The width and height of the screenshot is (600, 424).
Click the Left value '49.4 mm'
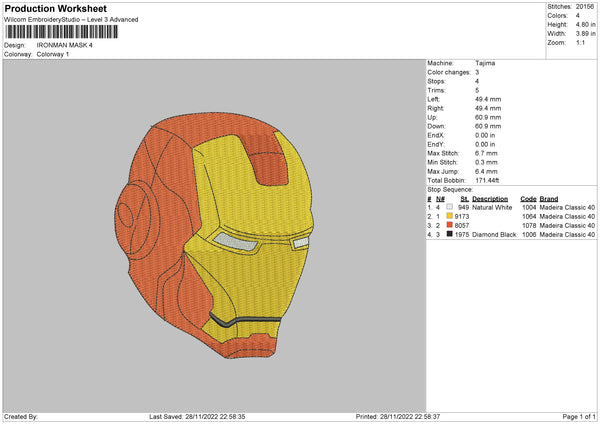click(x=488, y=99)
